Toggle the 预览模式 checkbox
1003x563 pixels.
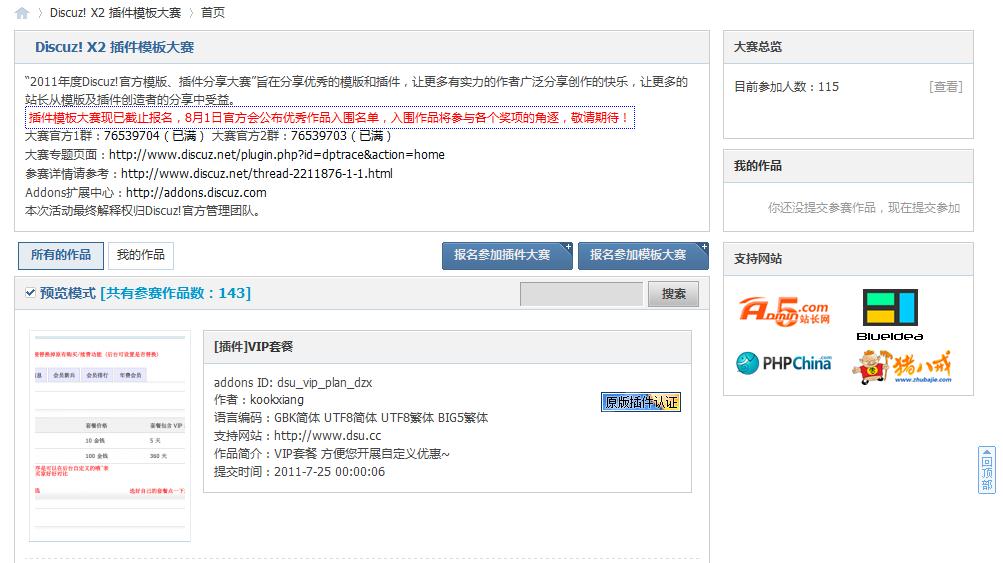tap(30, 292)
